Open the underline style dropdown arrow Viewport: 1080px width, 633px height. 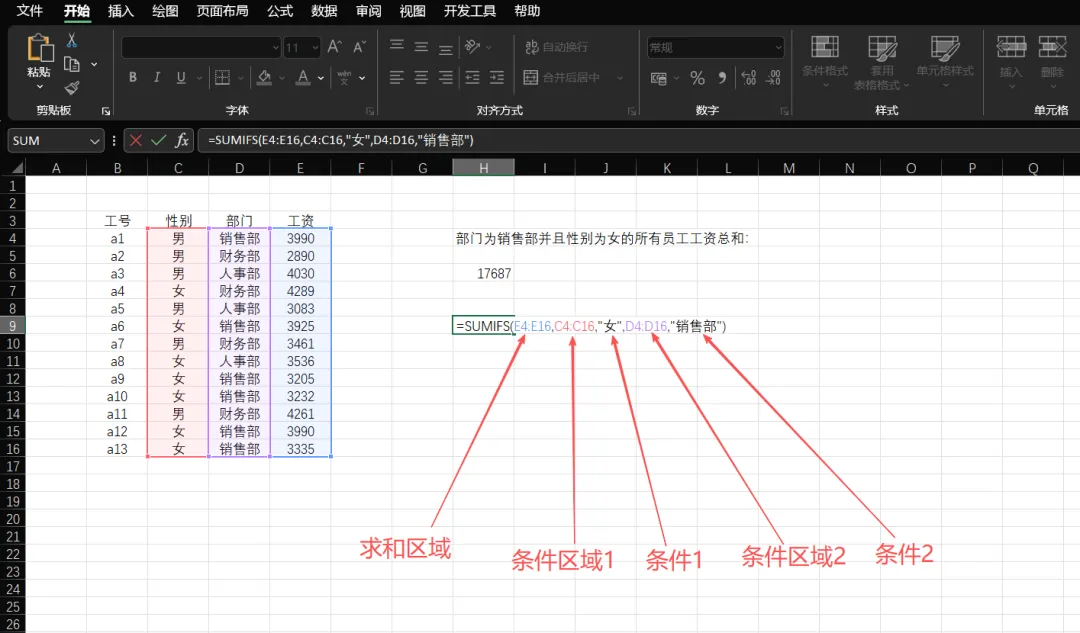(x=199, y=78)
